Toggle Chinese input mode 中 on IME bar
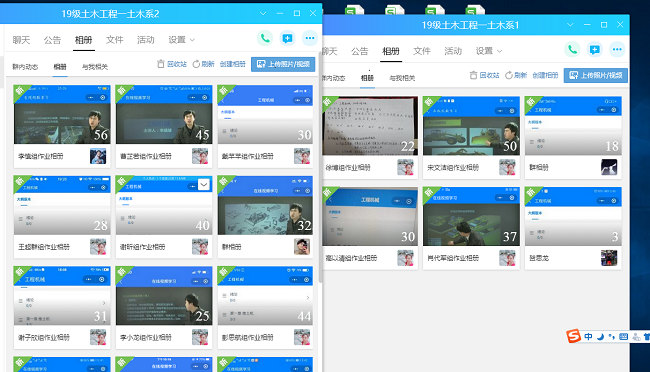The height and width of the screenshot is (372, 650). [588, 336]
